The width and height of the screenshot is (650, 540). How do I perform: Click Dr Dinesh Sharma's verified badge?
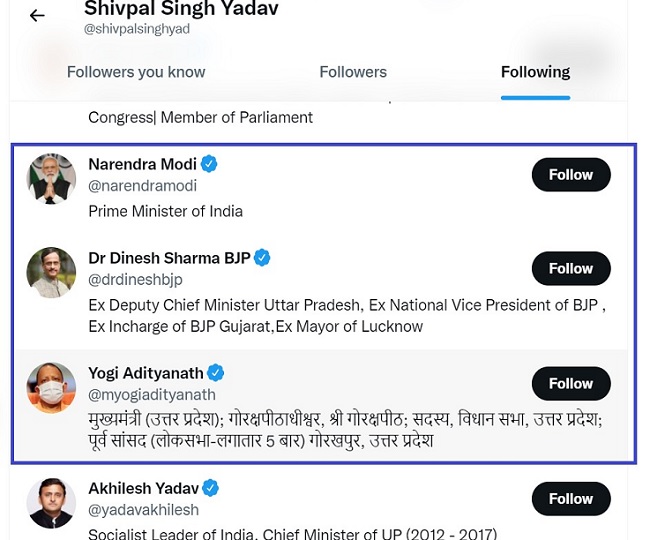pos(262,257)
